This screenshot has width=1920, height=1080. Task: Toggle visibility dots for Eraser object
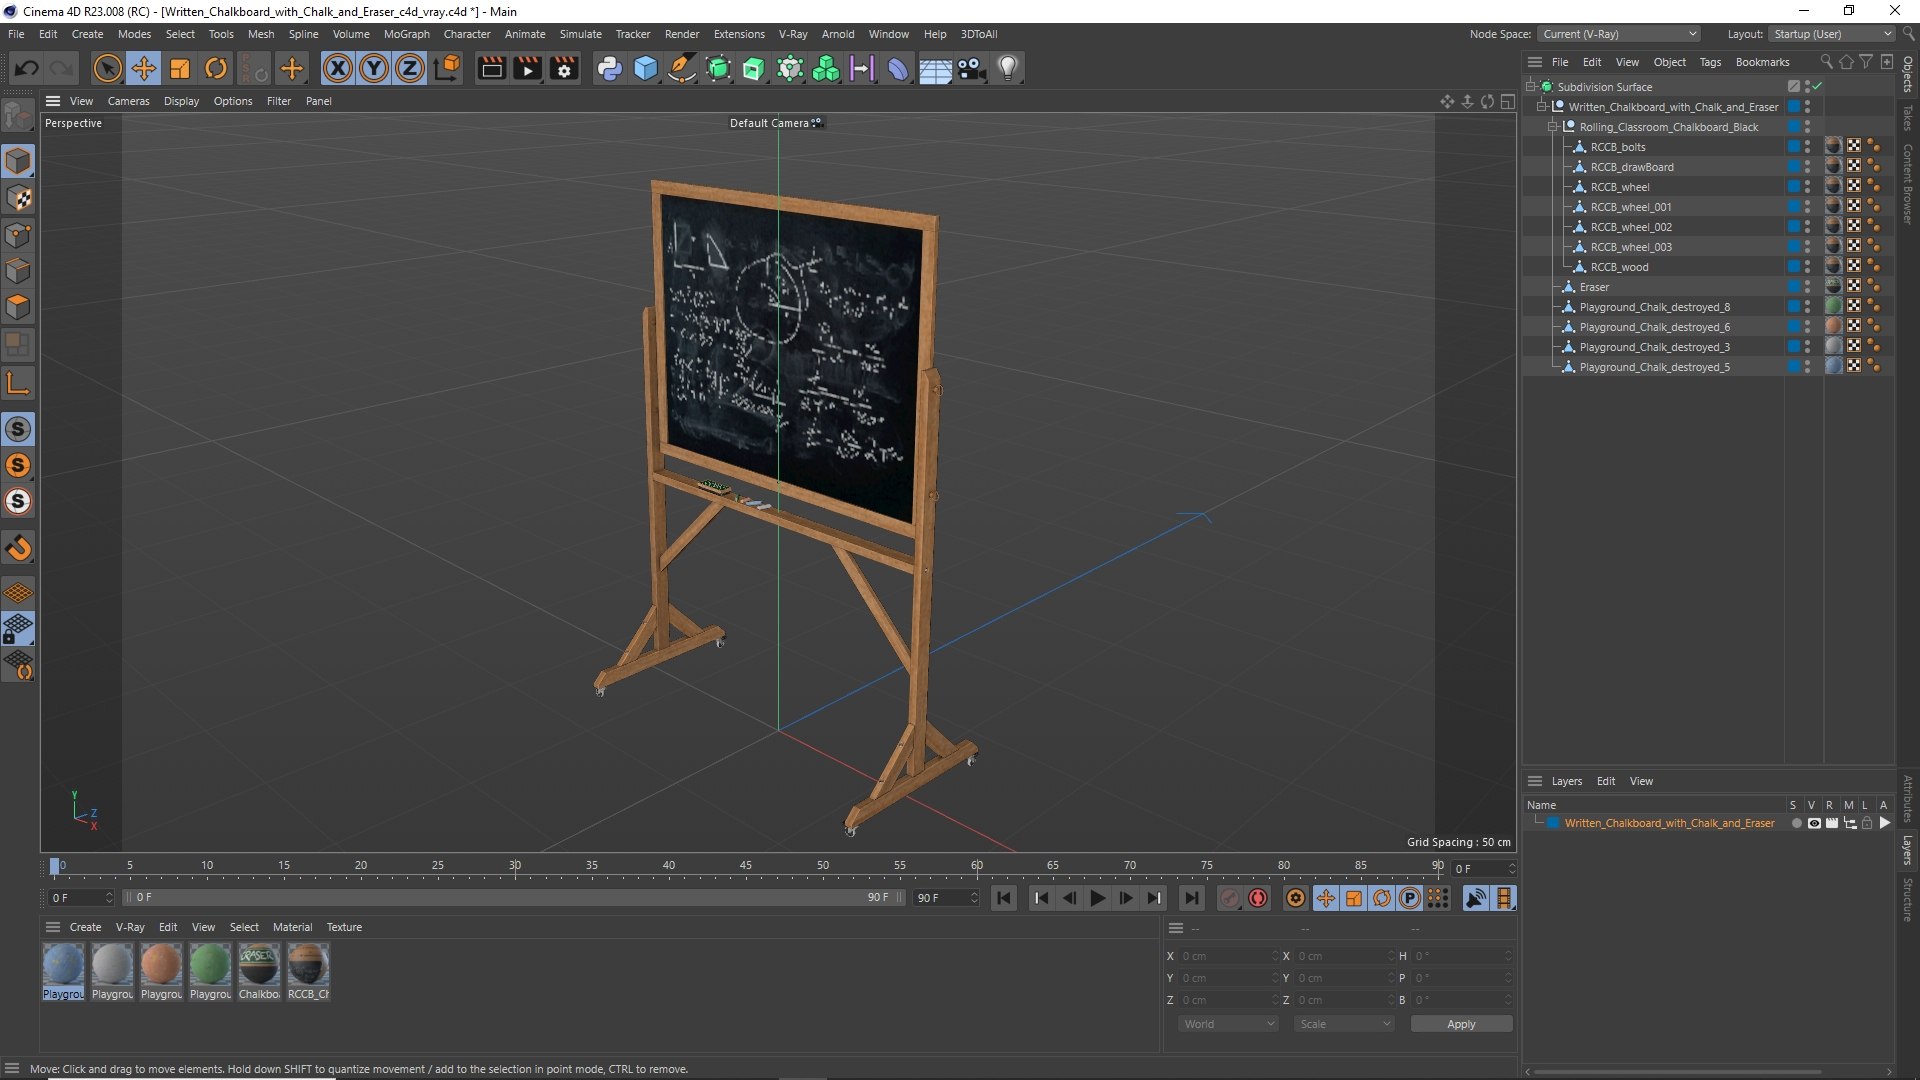pyautogui.click(x=1807, y=287)
